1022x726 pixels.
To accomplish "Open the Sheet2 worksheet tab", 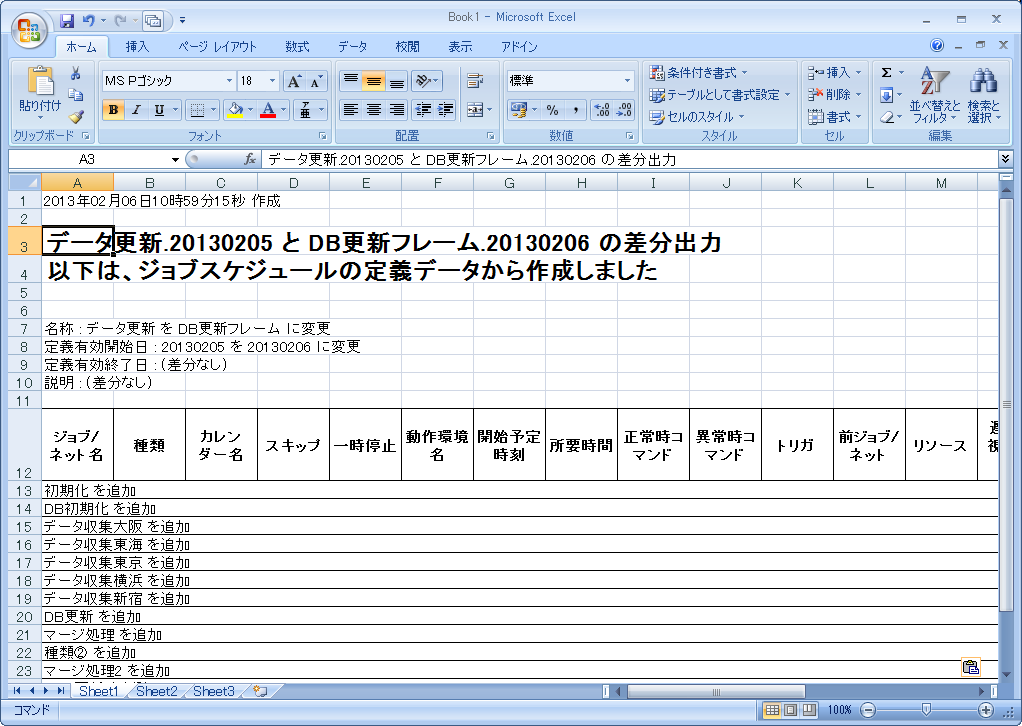I will pyautogui.click(x=156, y=691).
